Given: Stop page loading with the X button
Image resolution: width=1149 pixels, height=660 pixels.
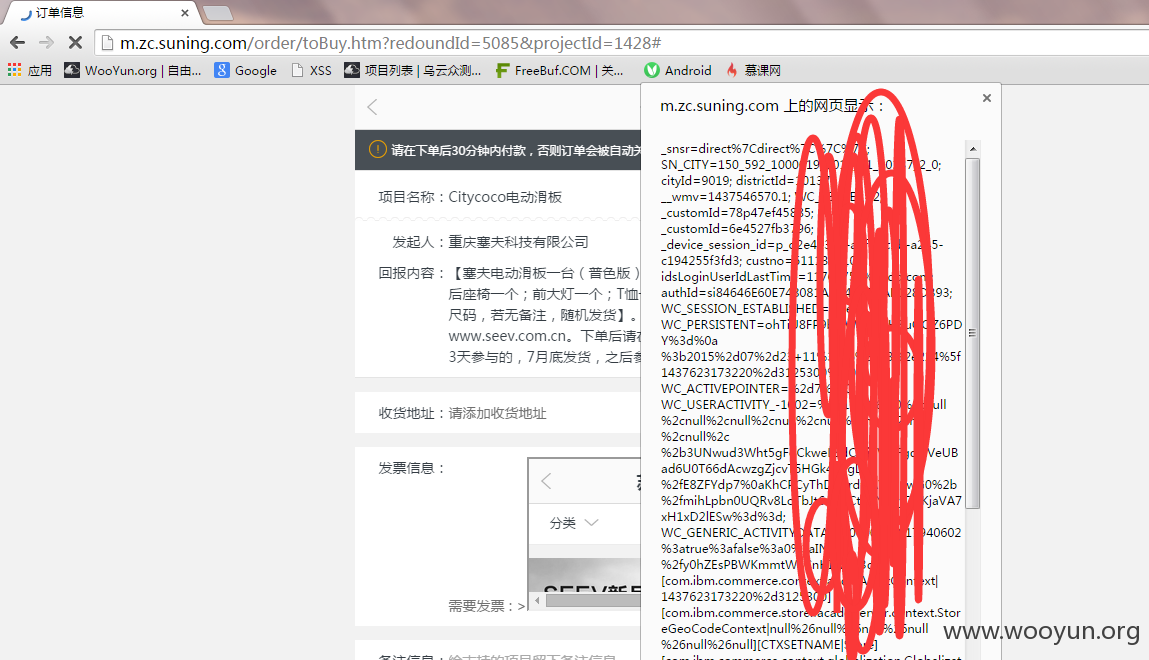Looking at the screenshot, I should click(75, 42).
